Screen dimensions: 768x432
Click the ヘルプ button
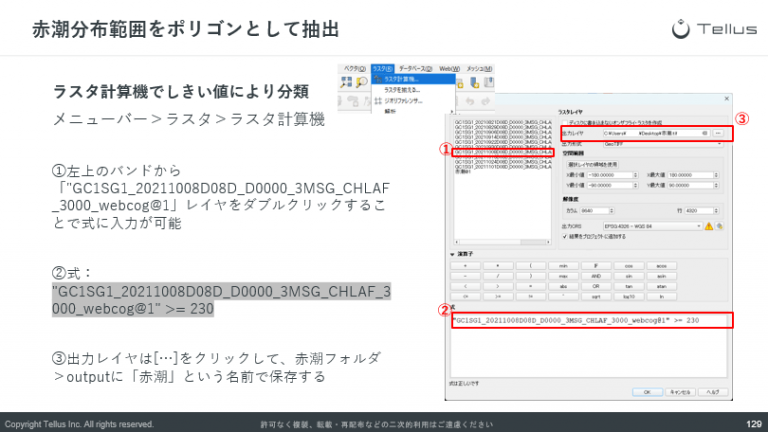click(713, 392)
